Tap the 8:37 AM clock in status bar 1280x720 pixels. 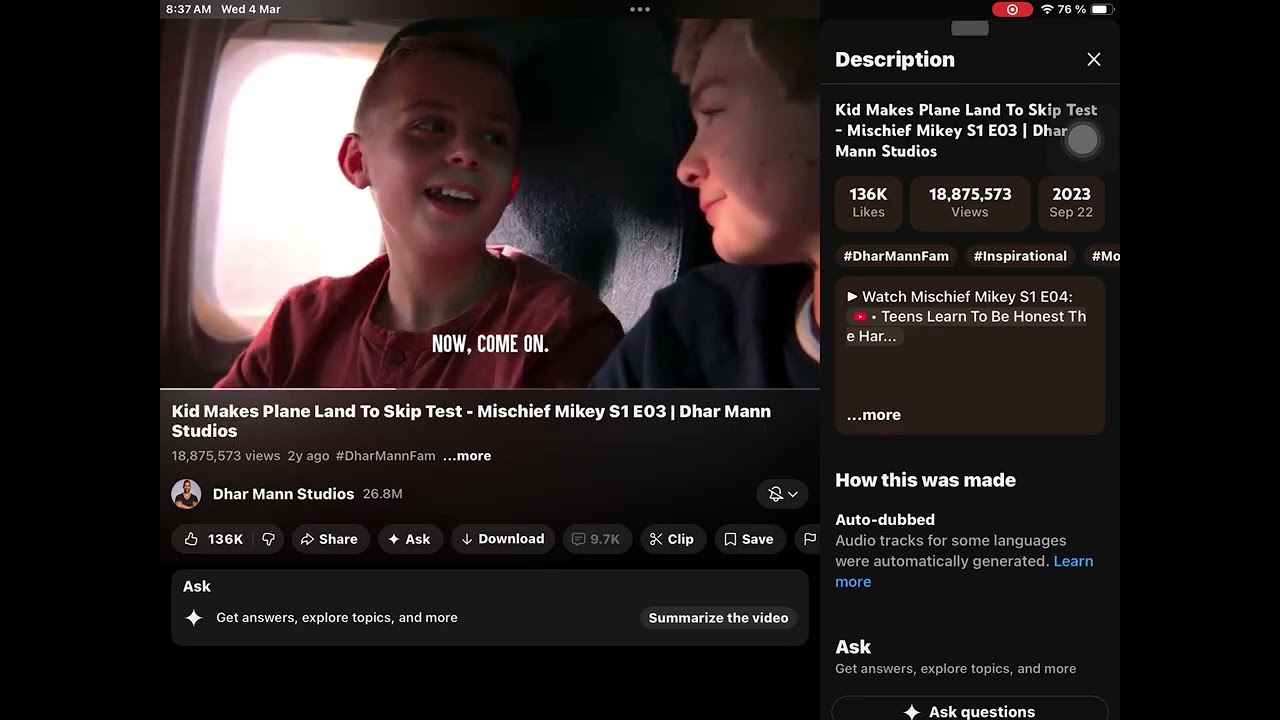[189, 9]
